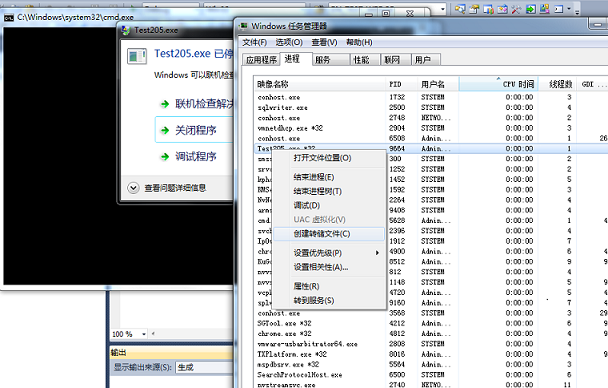The height and width of the screenshot is (388, 608).
Task: Click the 输出 panel title bar
Action: 172,353
